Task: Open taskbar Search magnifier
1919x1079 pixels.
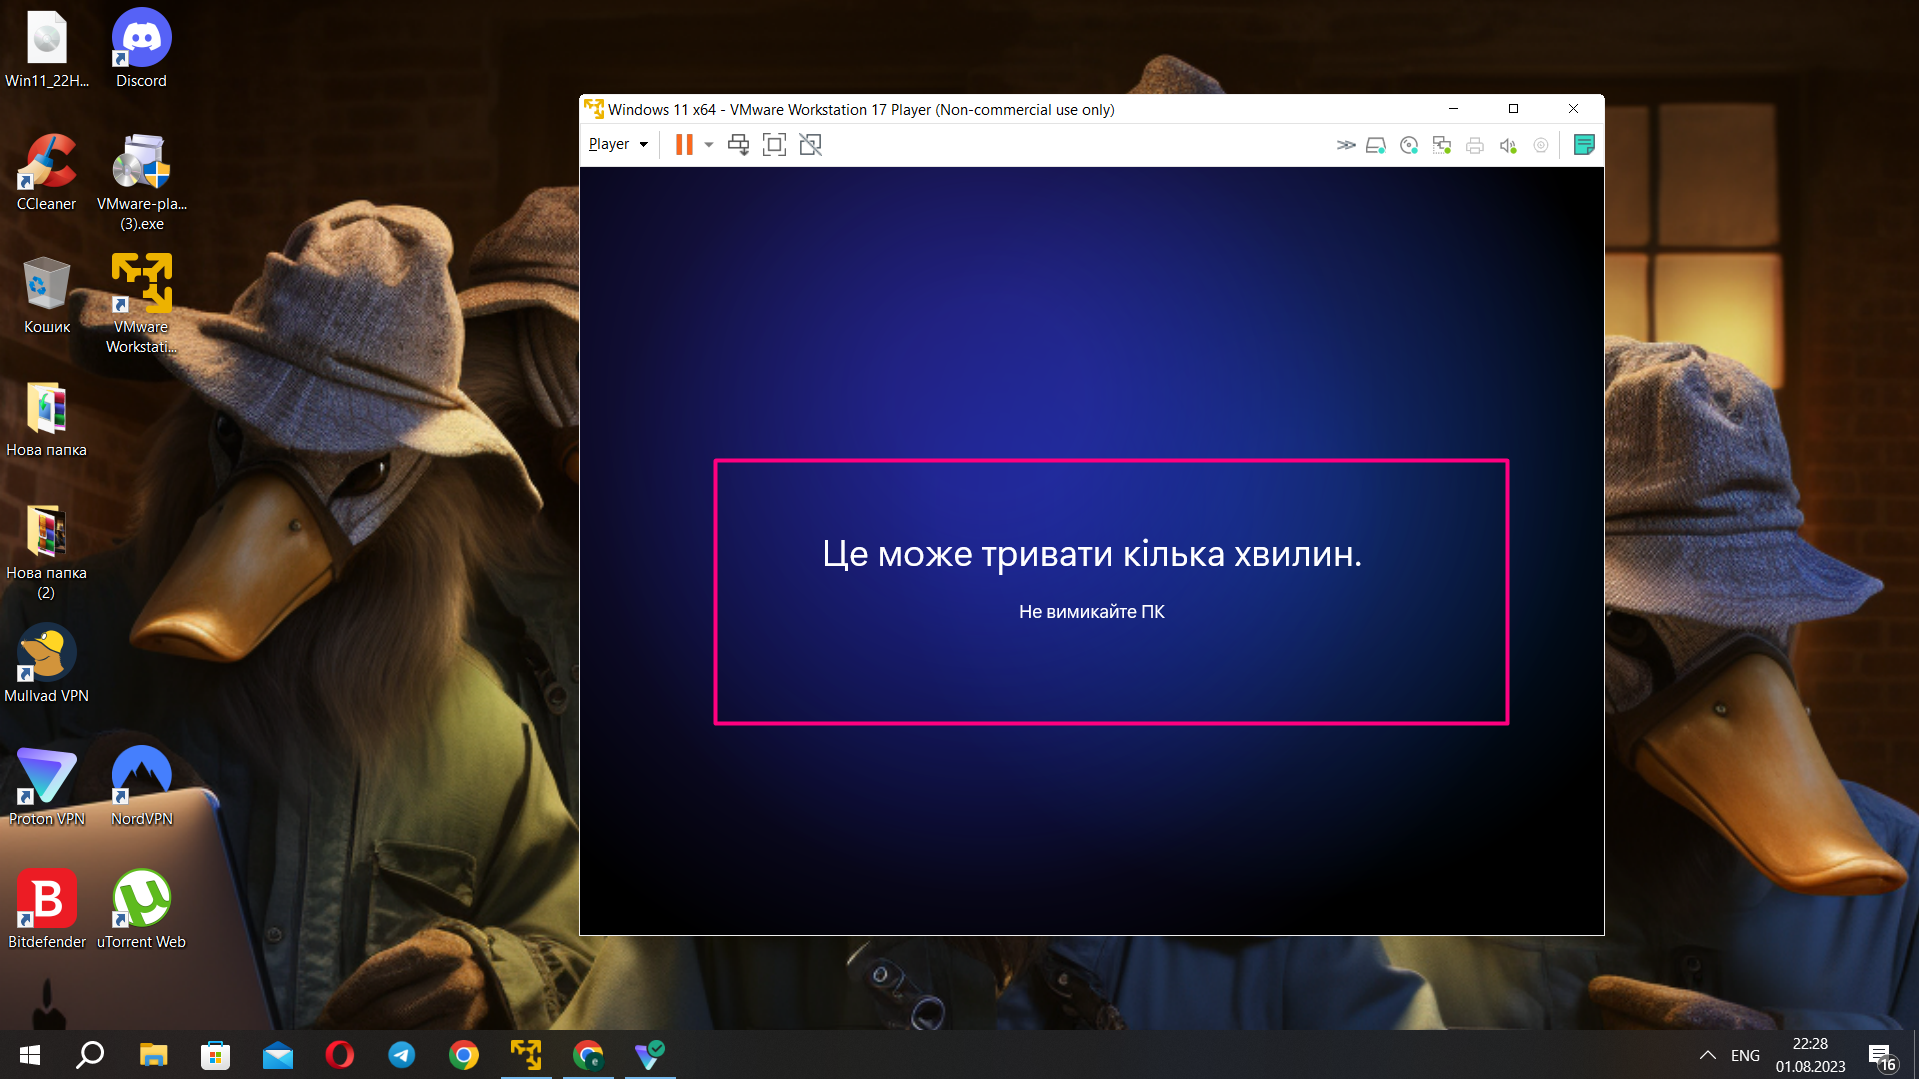Action: (x=91, y=1055)
